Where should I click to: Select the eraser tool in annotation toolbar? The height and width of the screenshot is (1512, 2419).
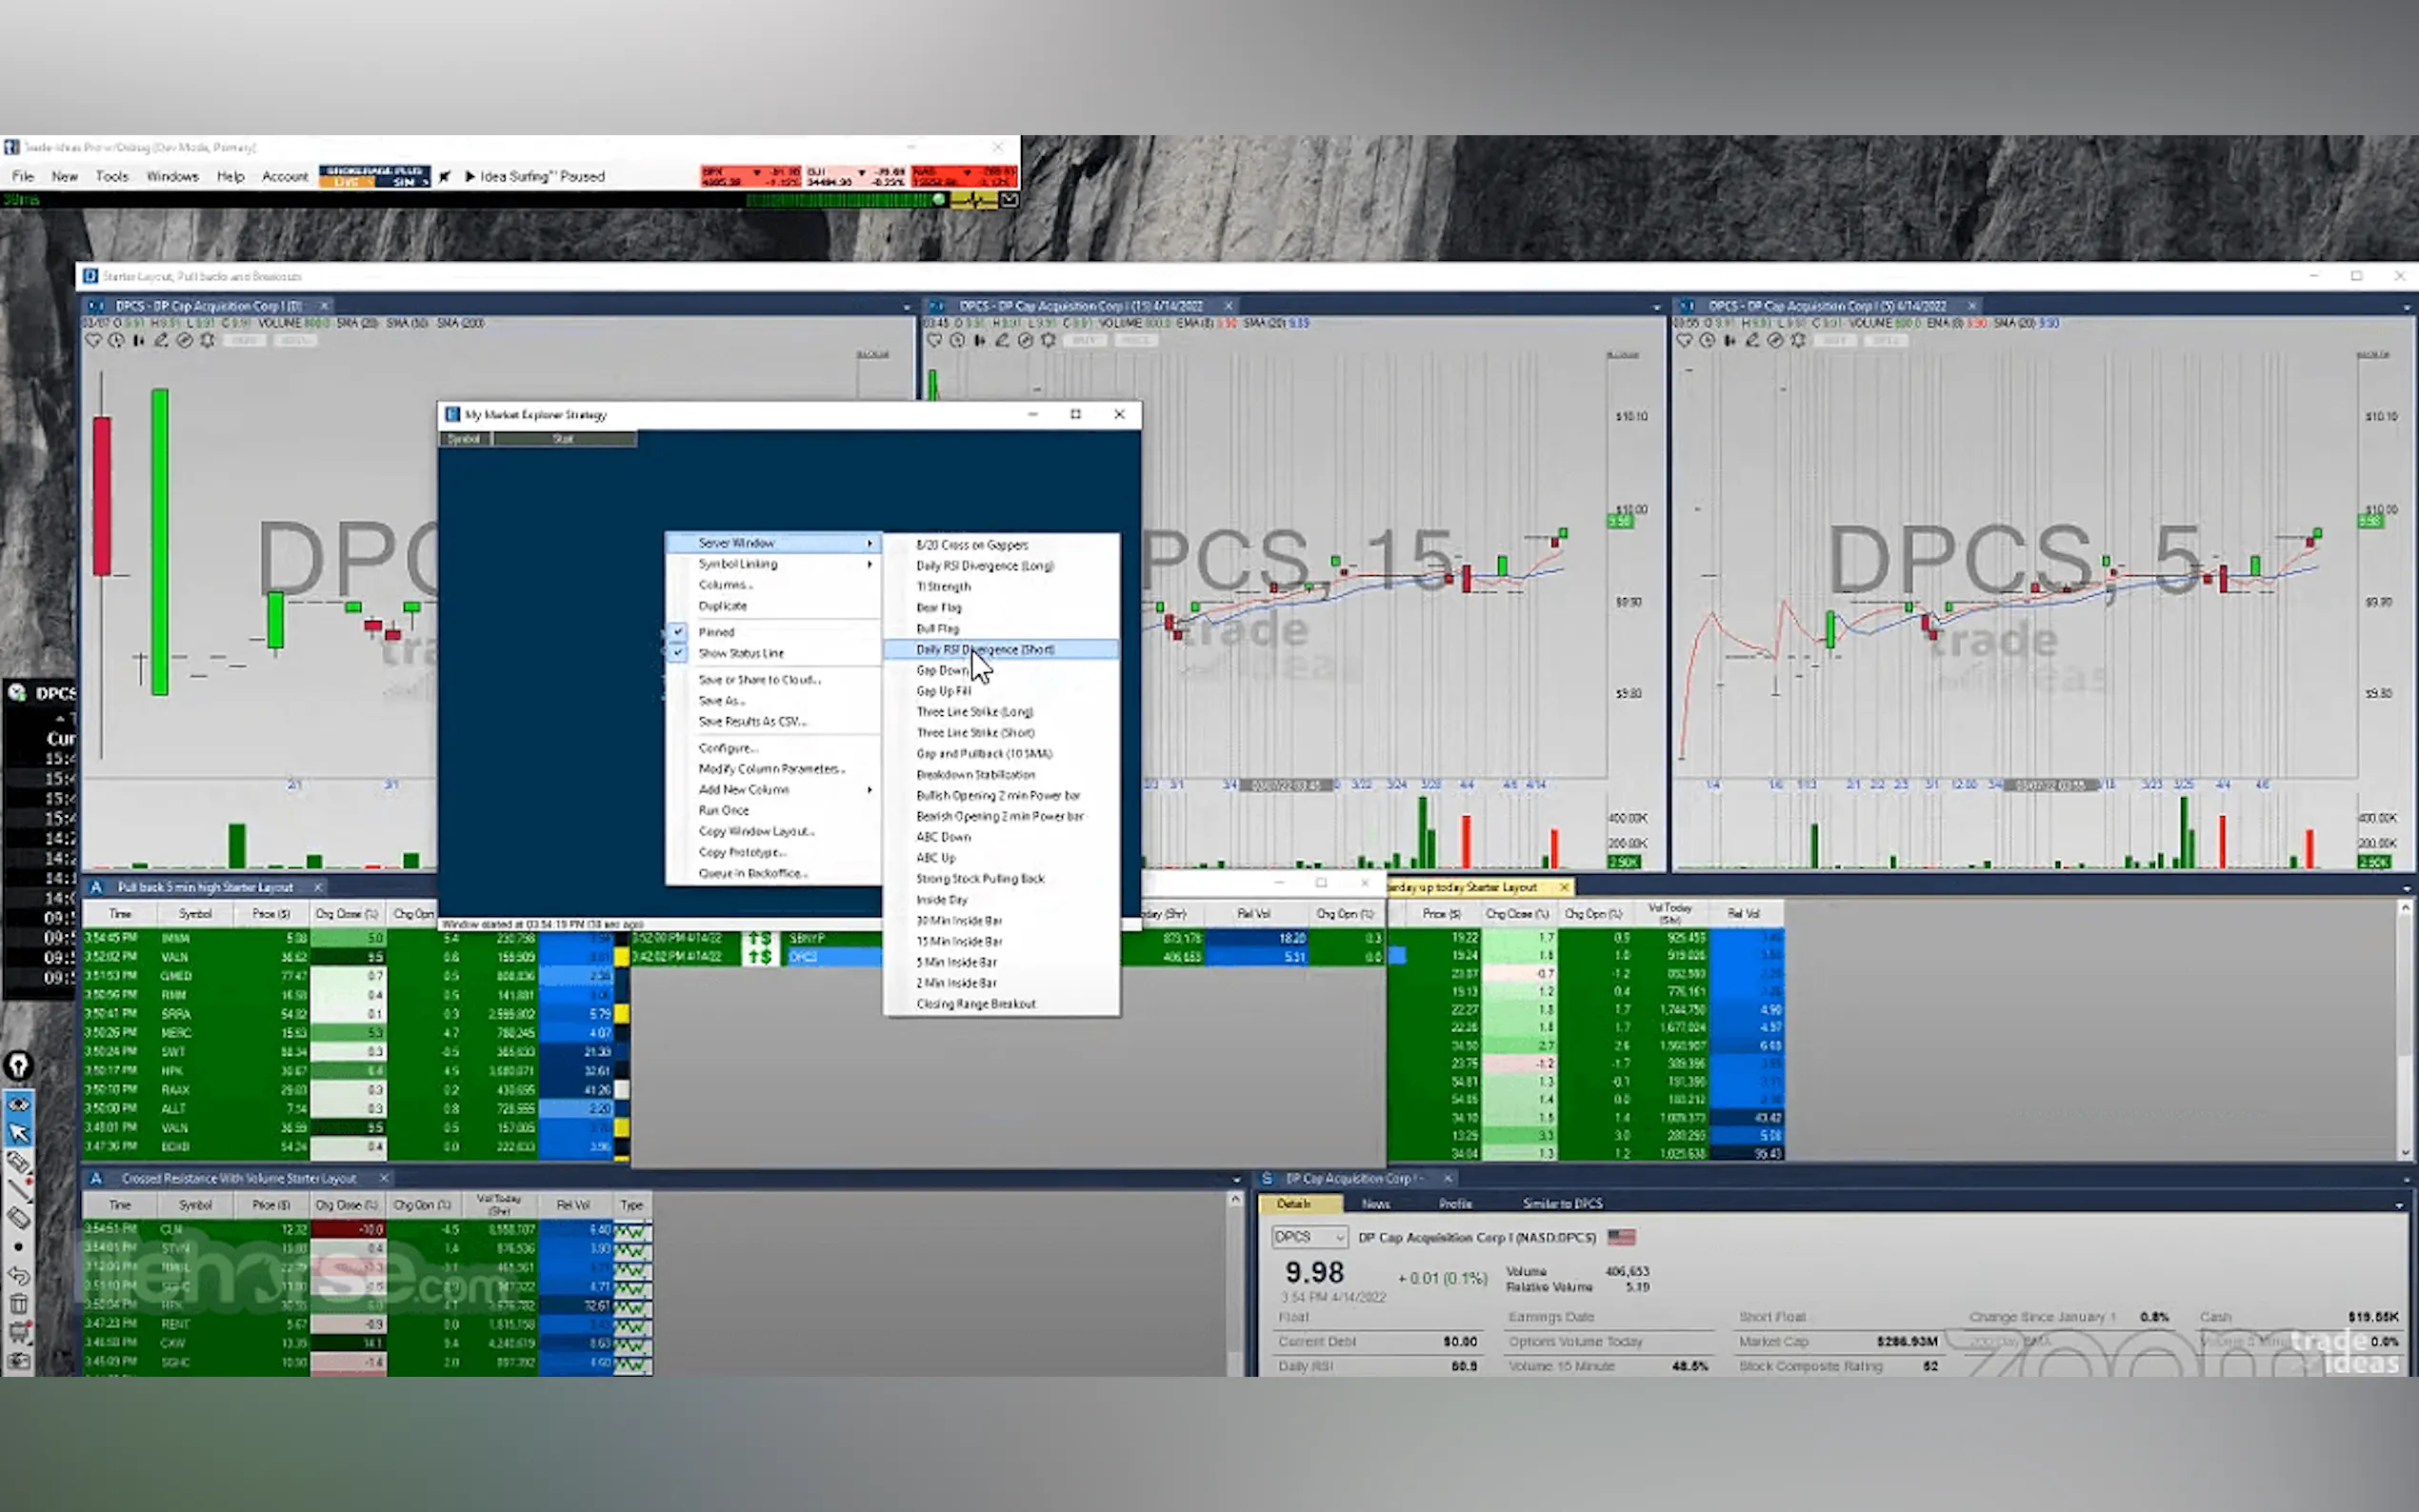click(x=18, y=1218)
